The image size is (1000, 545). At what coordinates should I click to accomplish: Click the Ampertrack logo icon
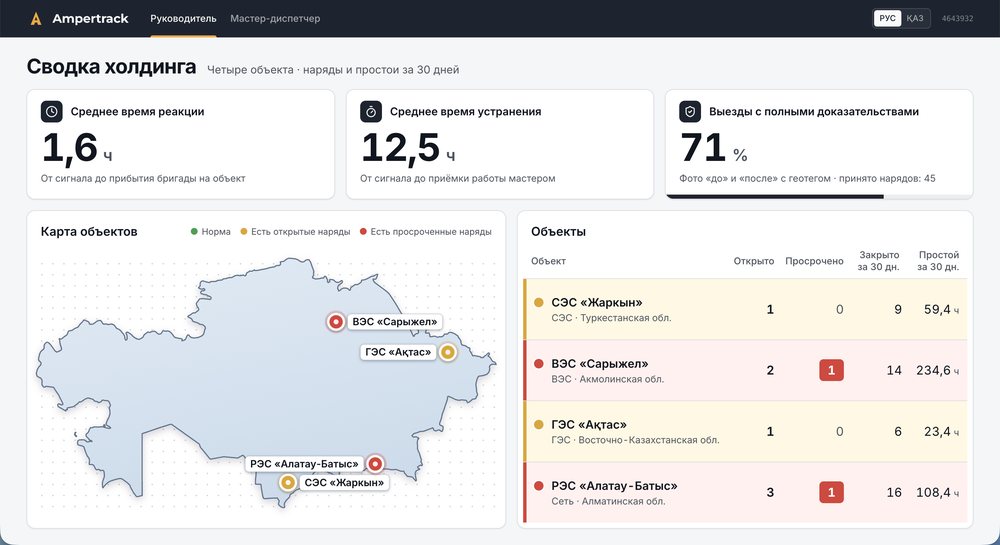(36, 18)
